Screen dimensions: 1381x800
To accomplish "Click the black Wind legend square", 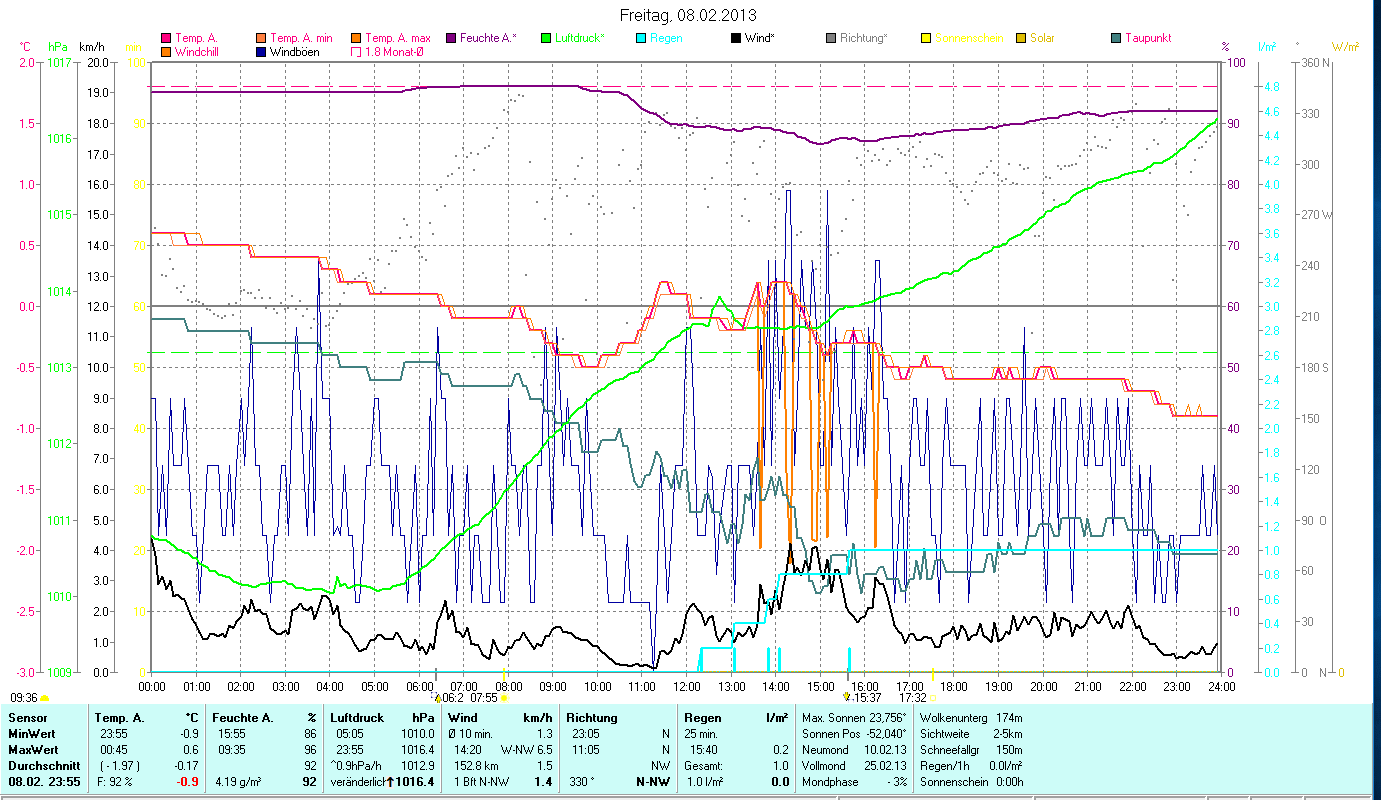I will [736, 39].
